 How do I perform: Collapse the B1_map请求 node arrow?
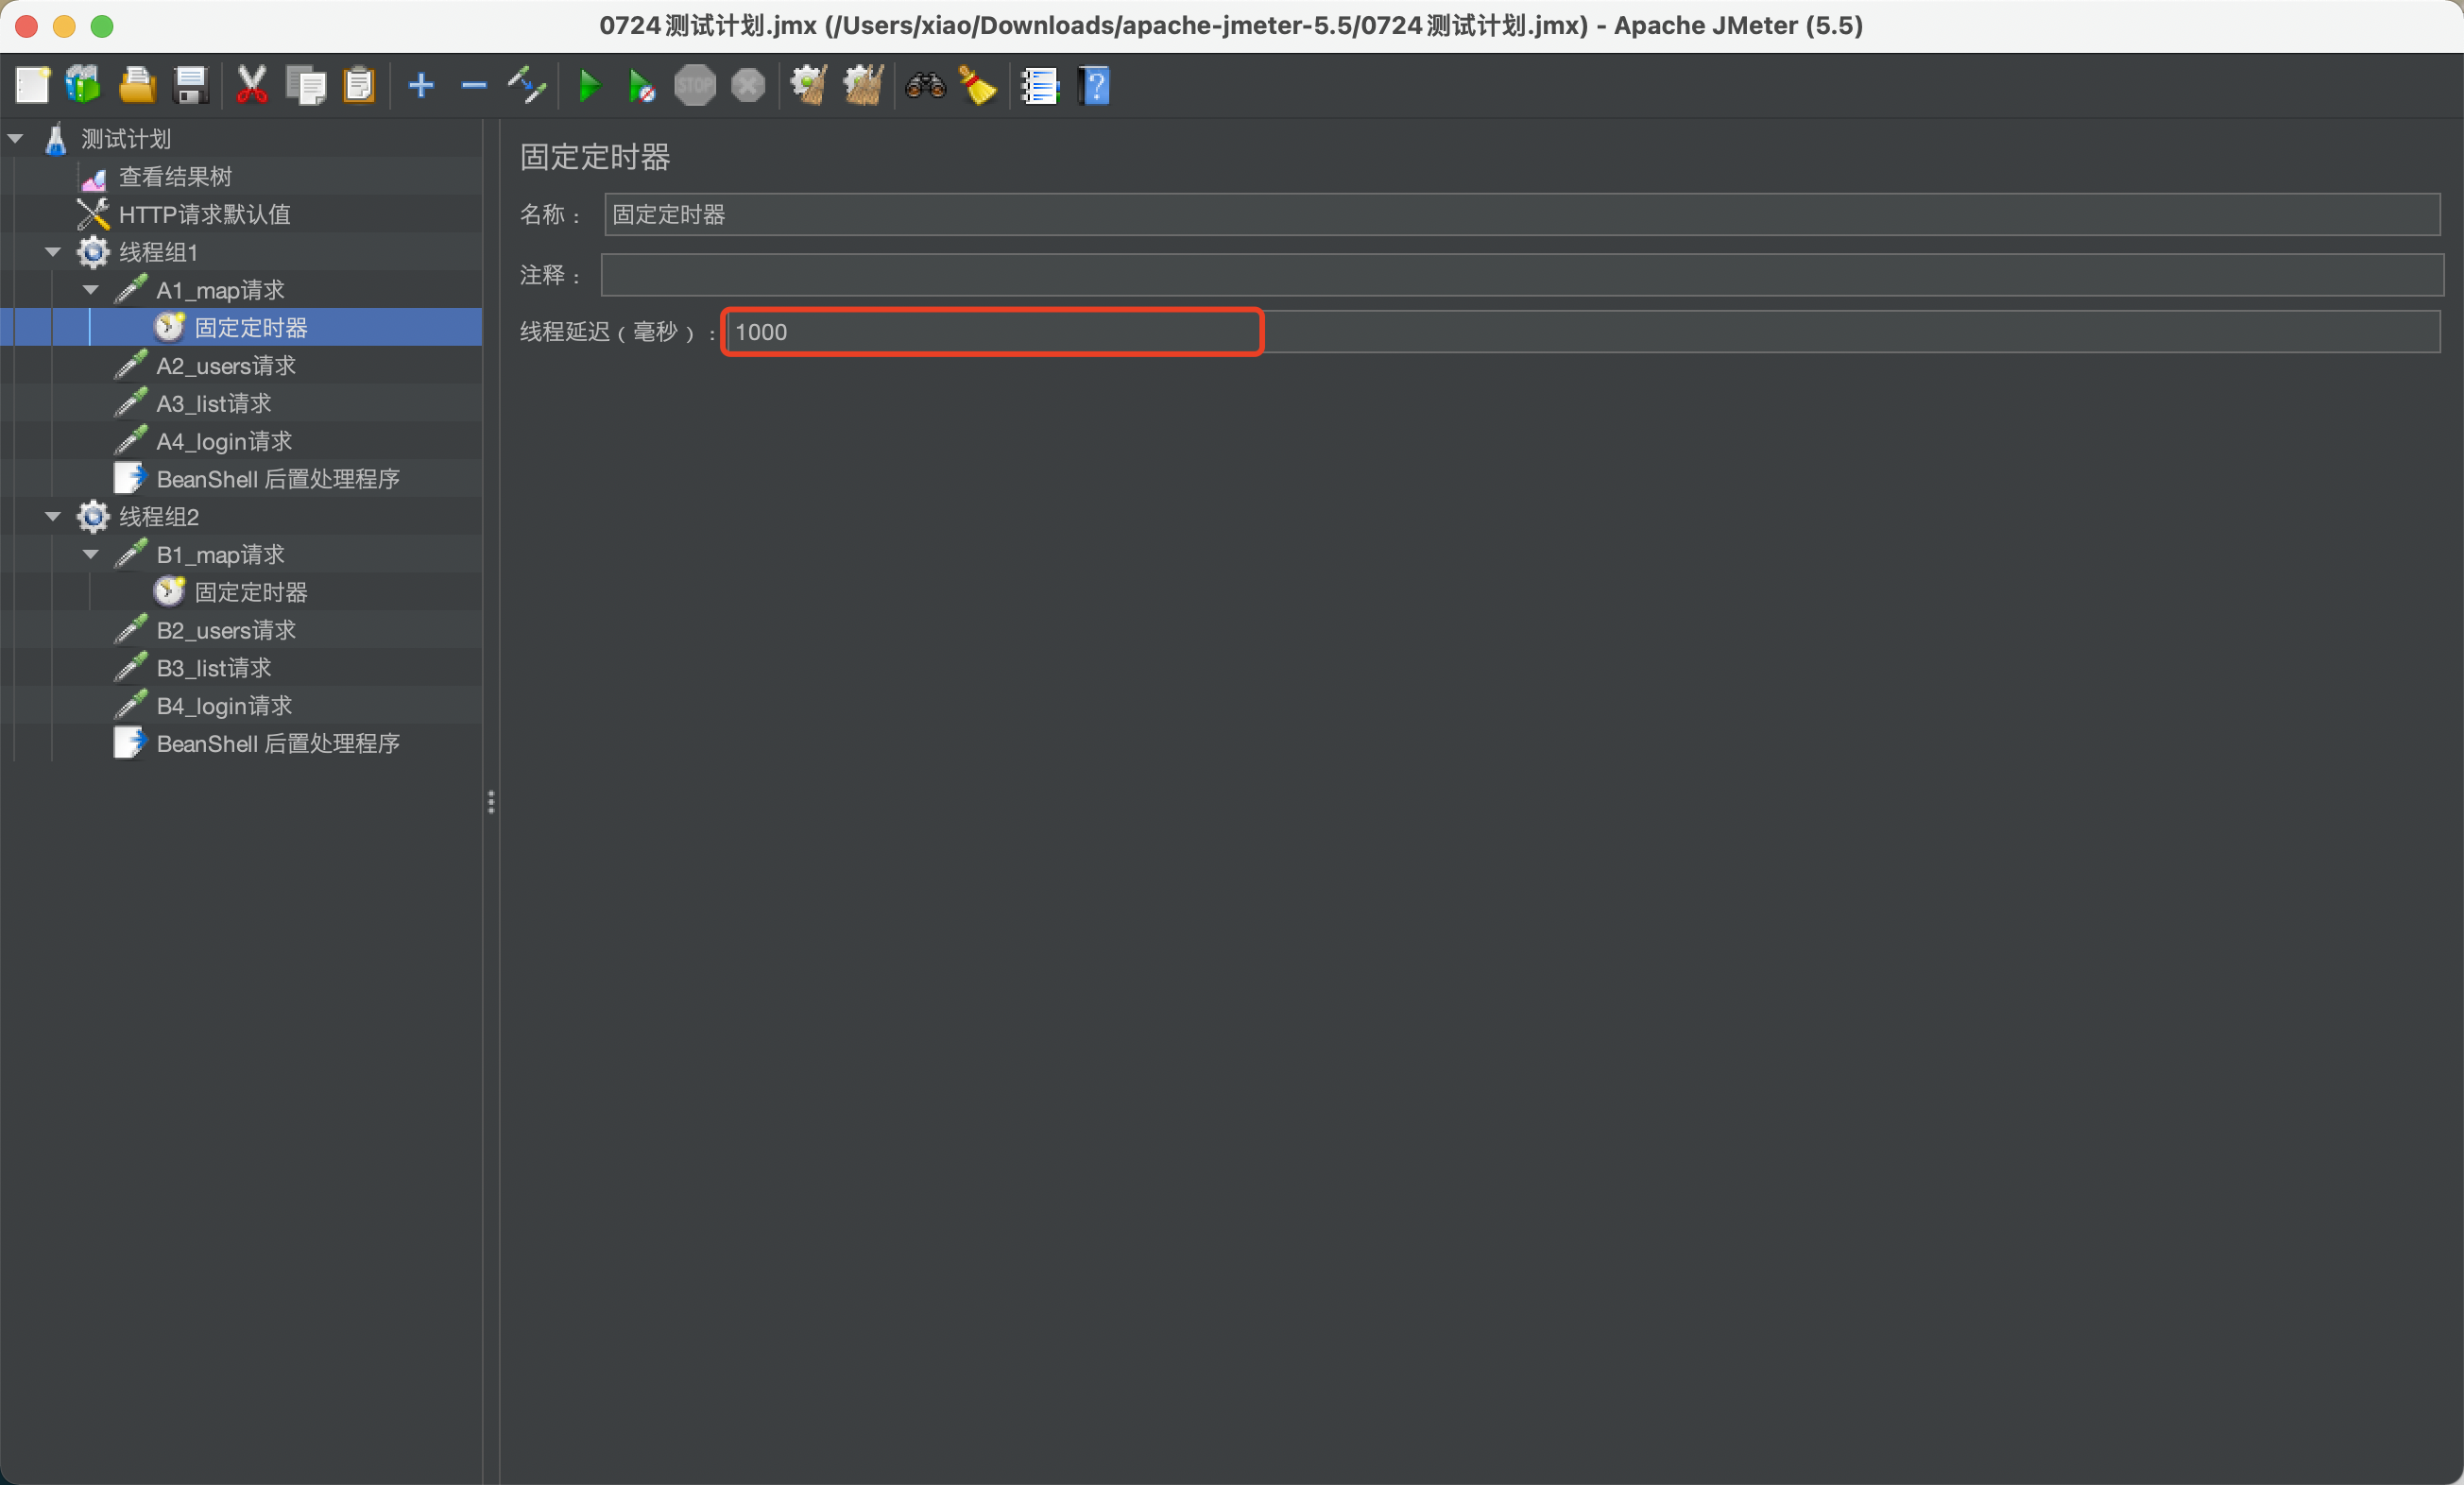91,554
